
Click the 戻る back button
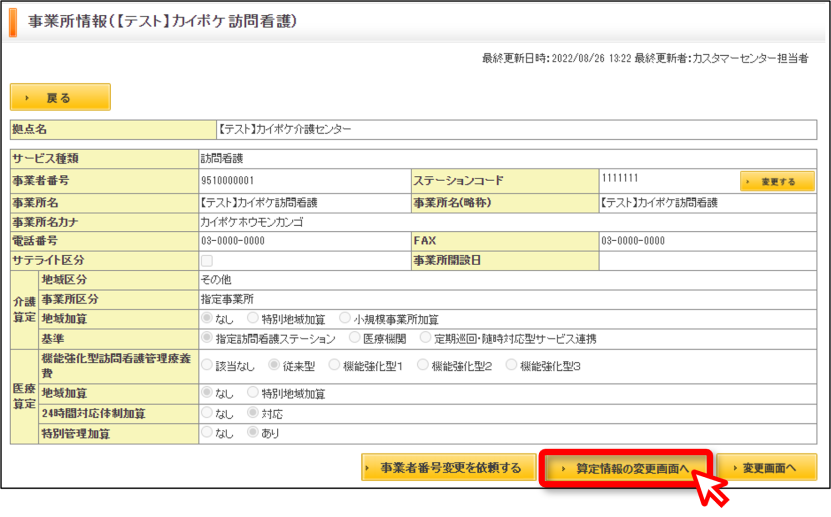point(60,97)
